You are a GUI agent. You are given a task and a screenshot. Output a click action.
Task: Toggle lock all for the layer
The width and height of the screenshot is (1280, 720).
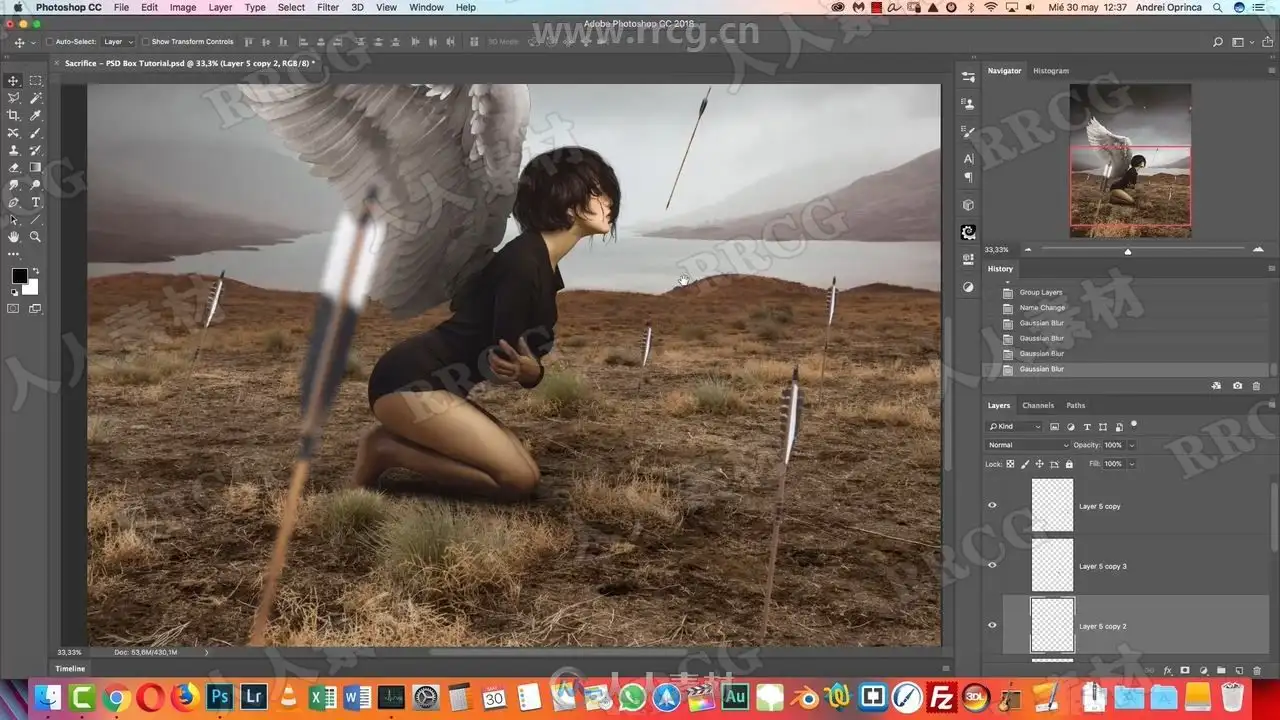pos(1069,464)
